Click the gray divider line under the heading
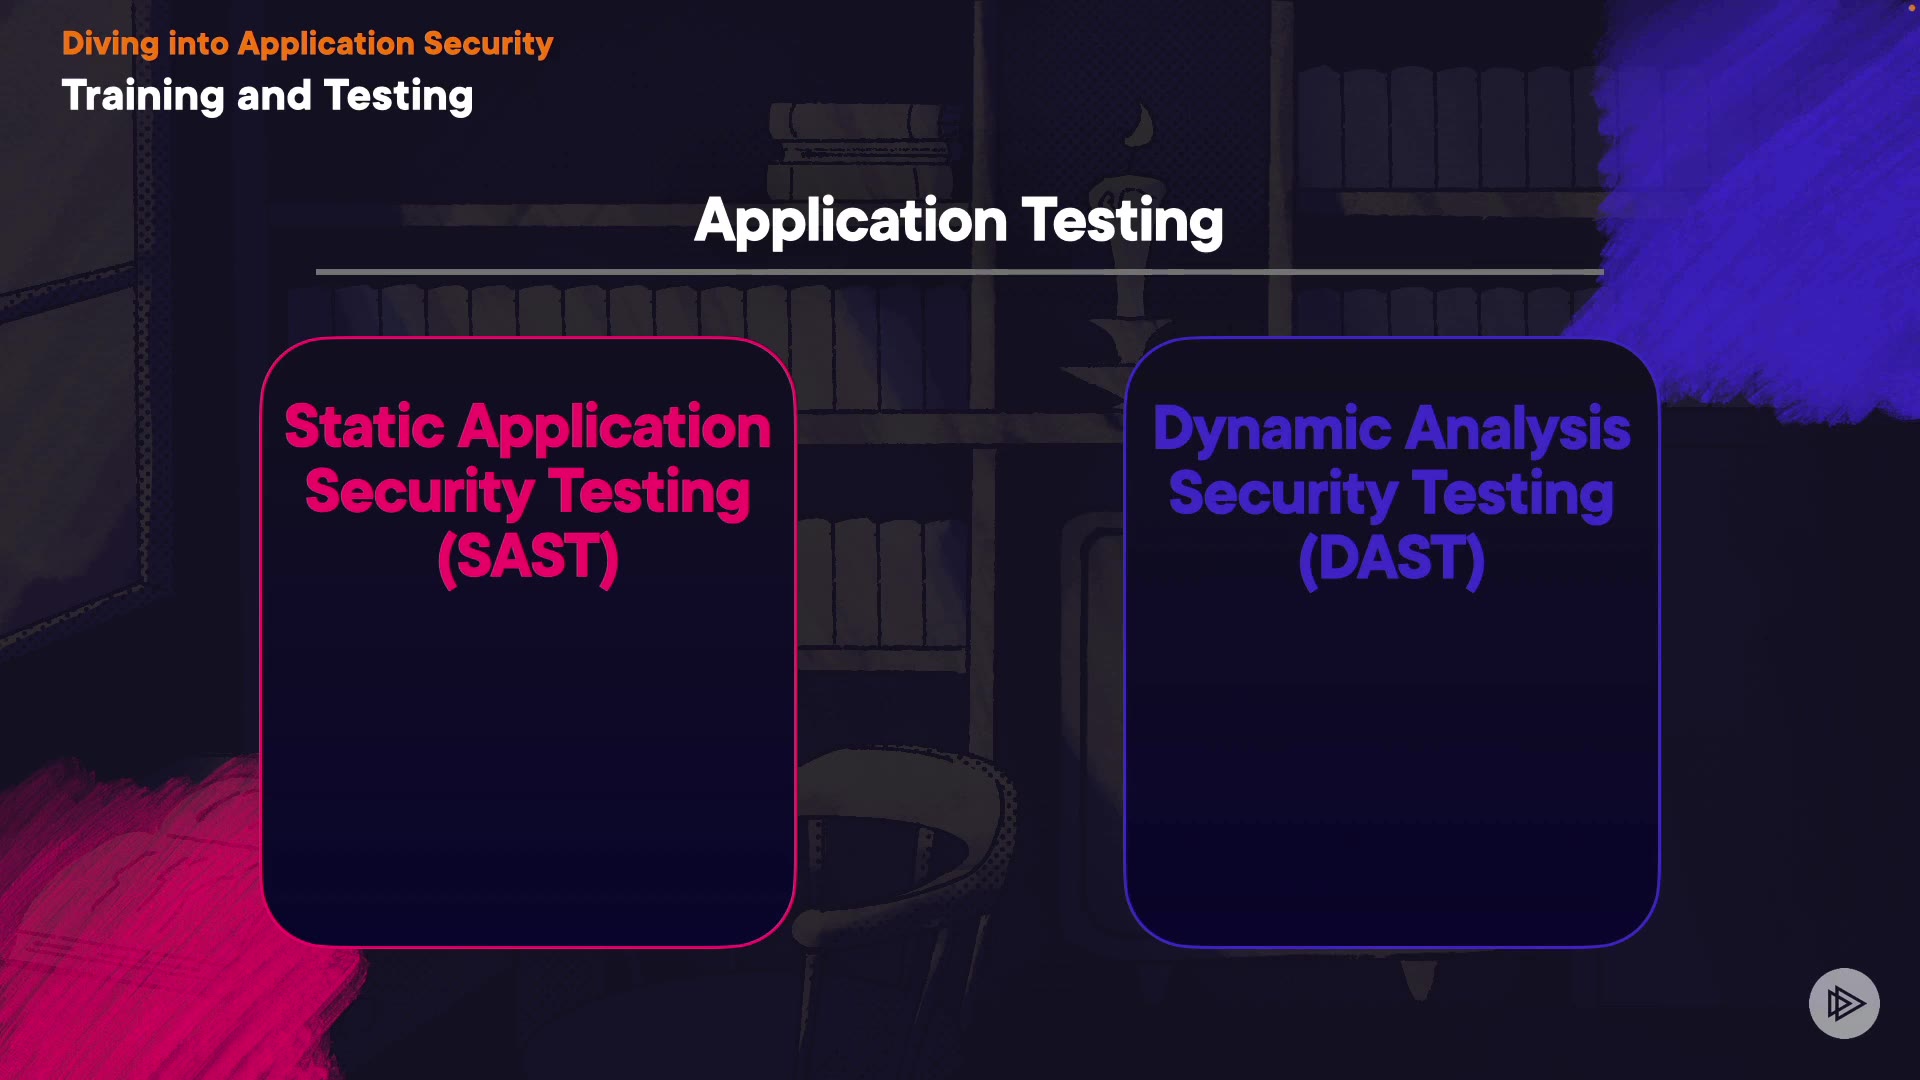This screenshot has width=1920, height=1080. click(x=958, y=271)
